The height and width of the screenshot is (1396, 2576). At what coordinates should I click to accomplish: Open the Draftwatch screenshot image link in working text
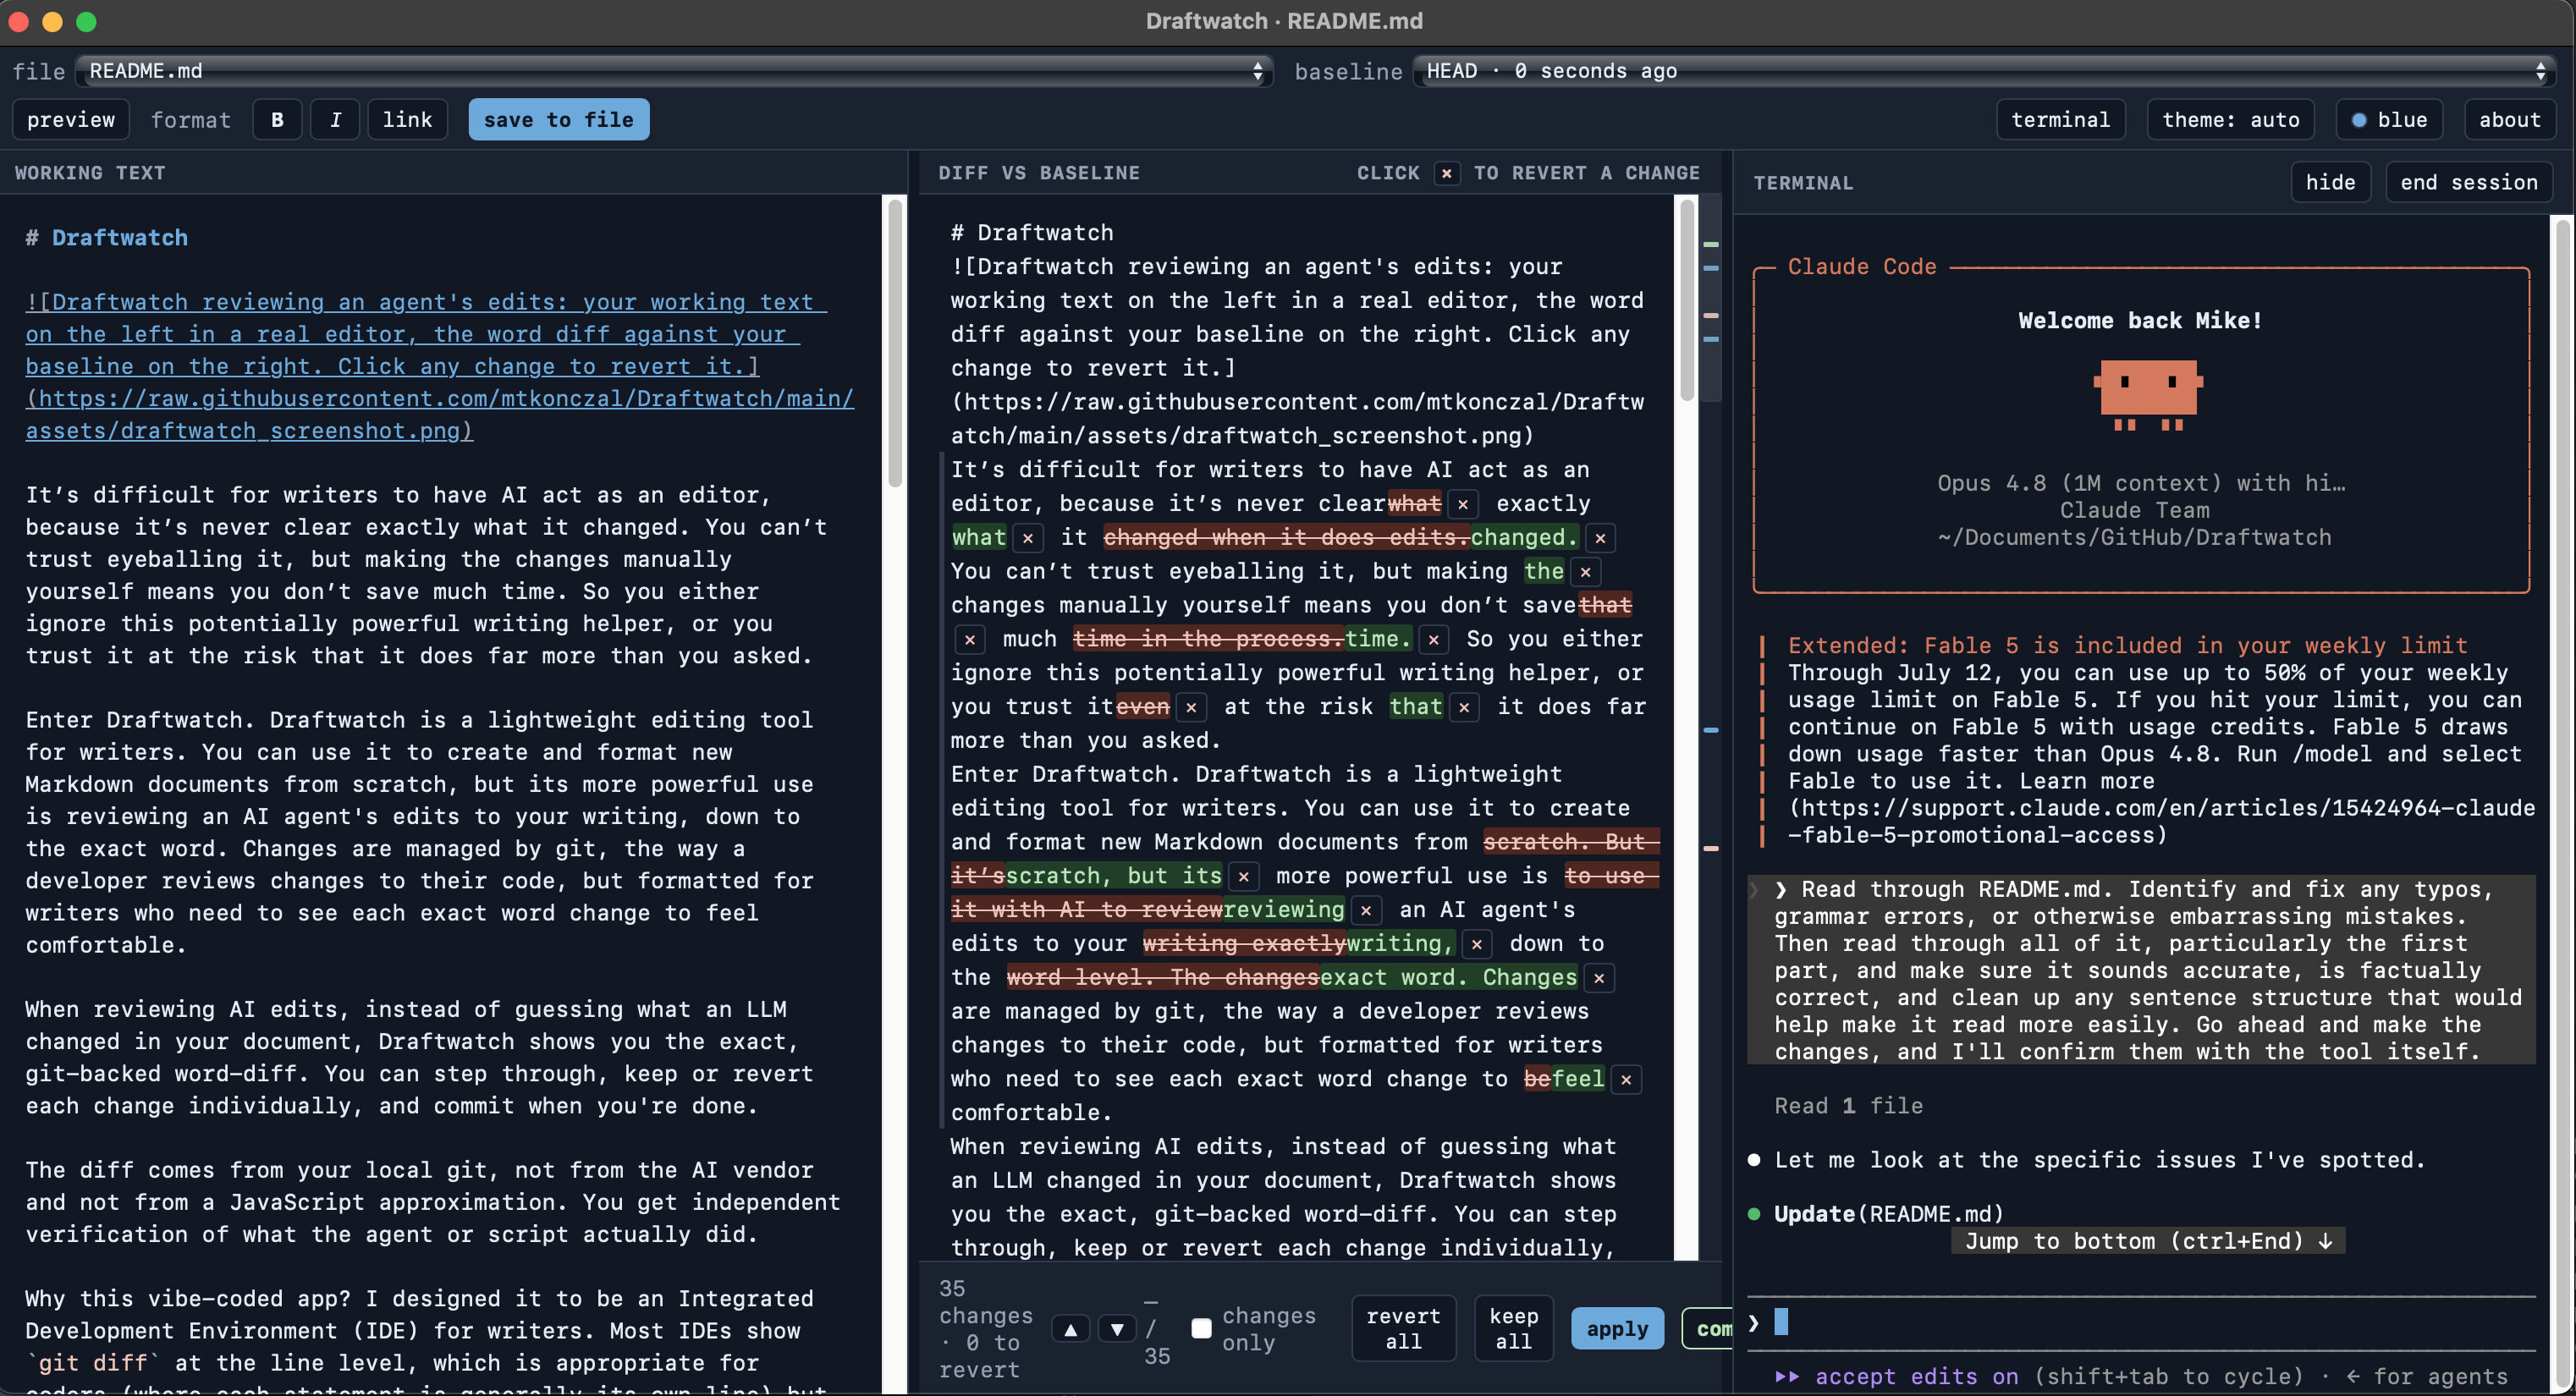coord(440,366)
